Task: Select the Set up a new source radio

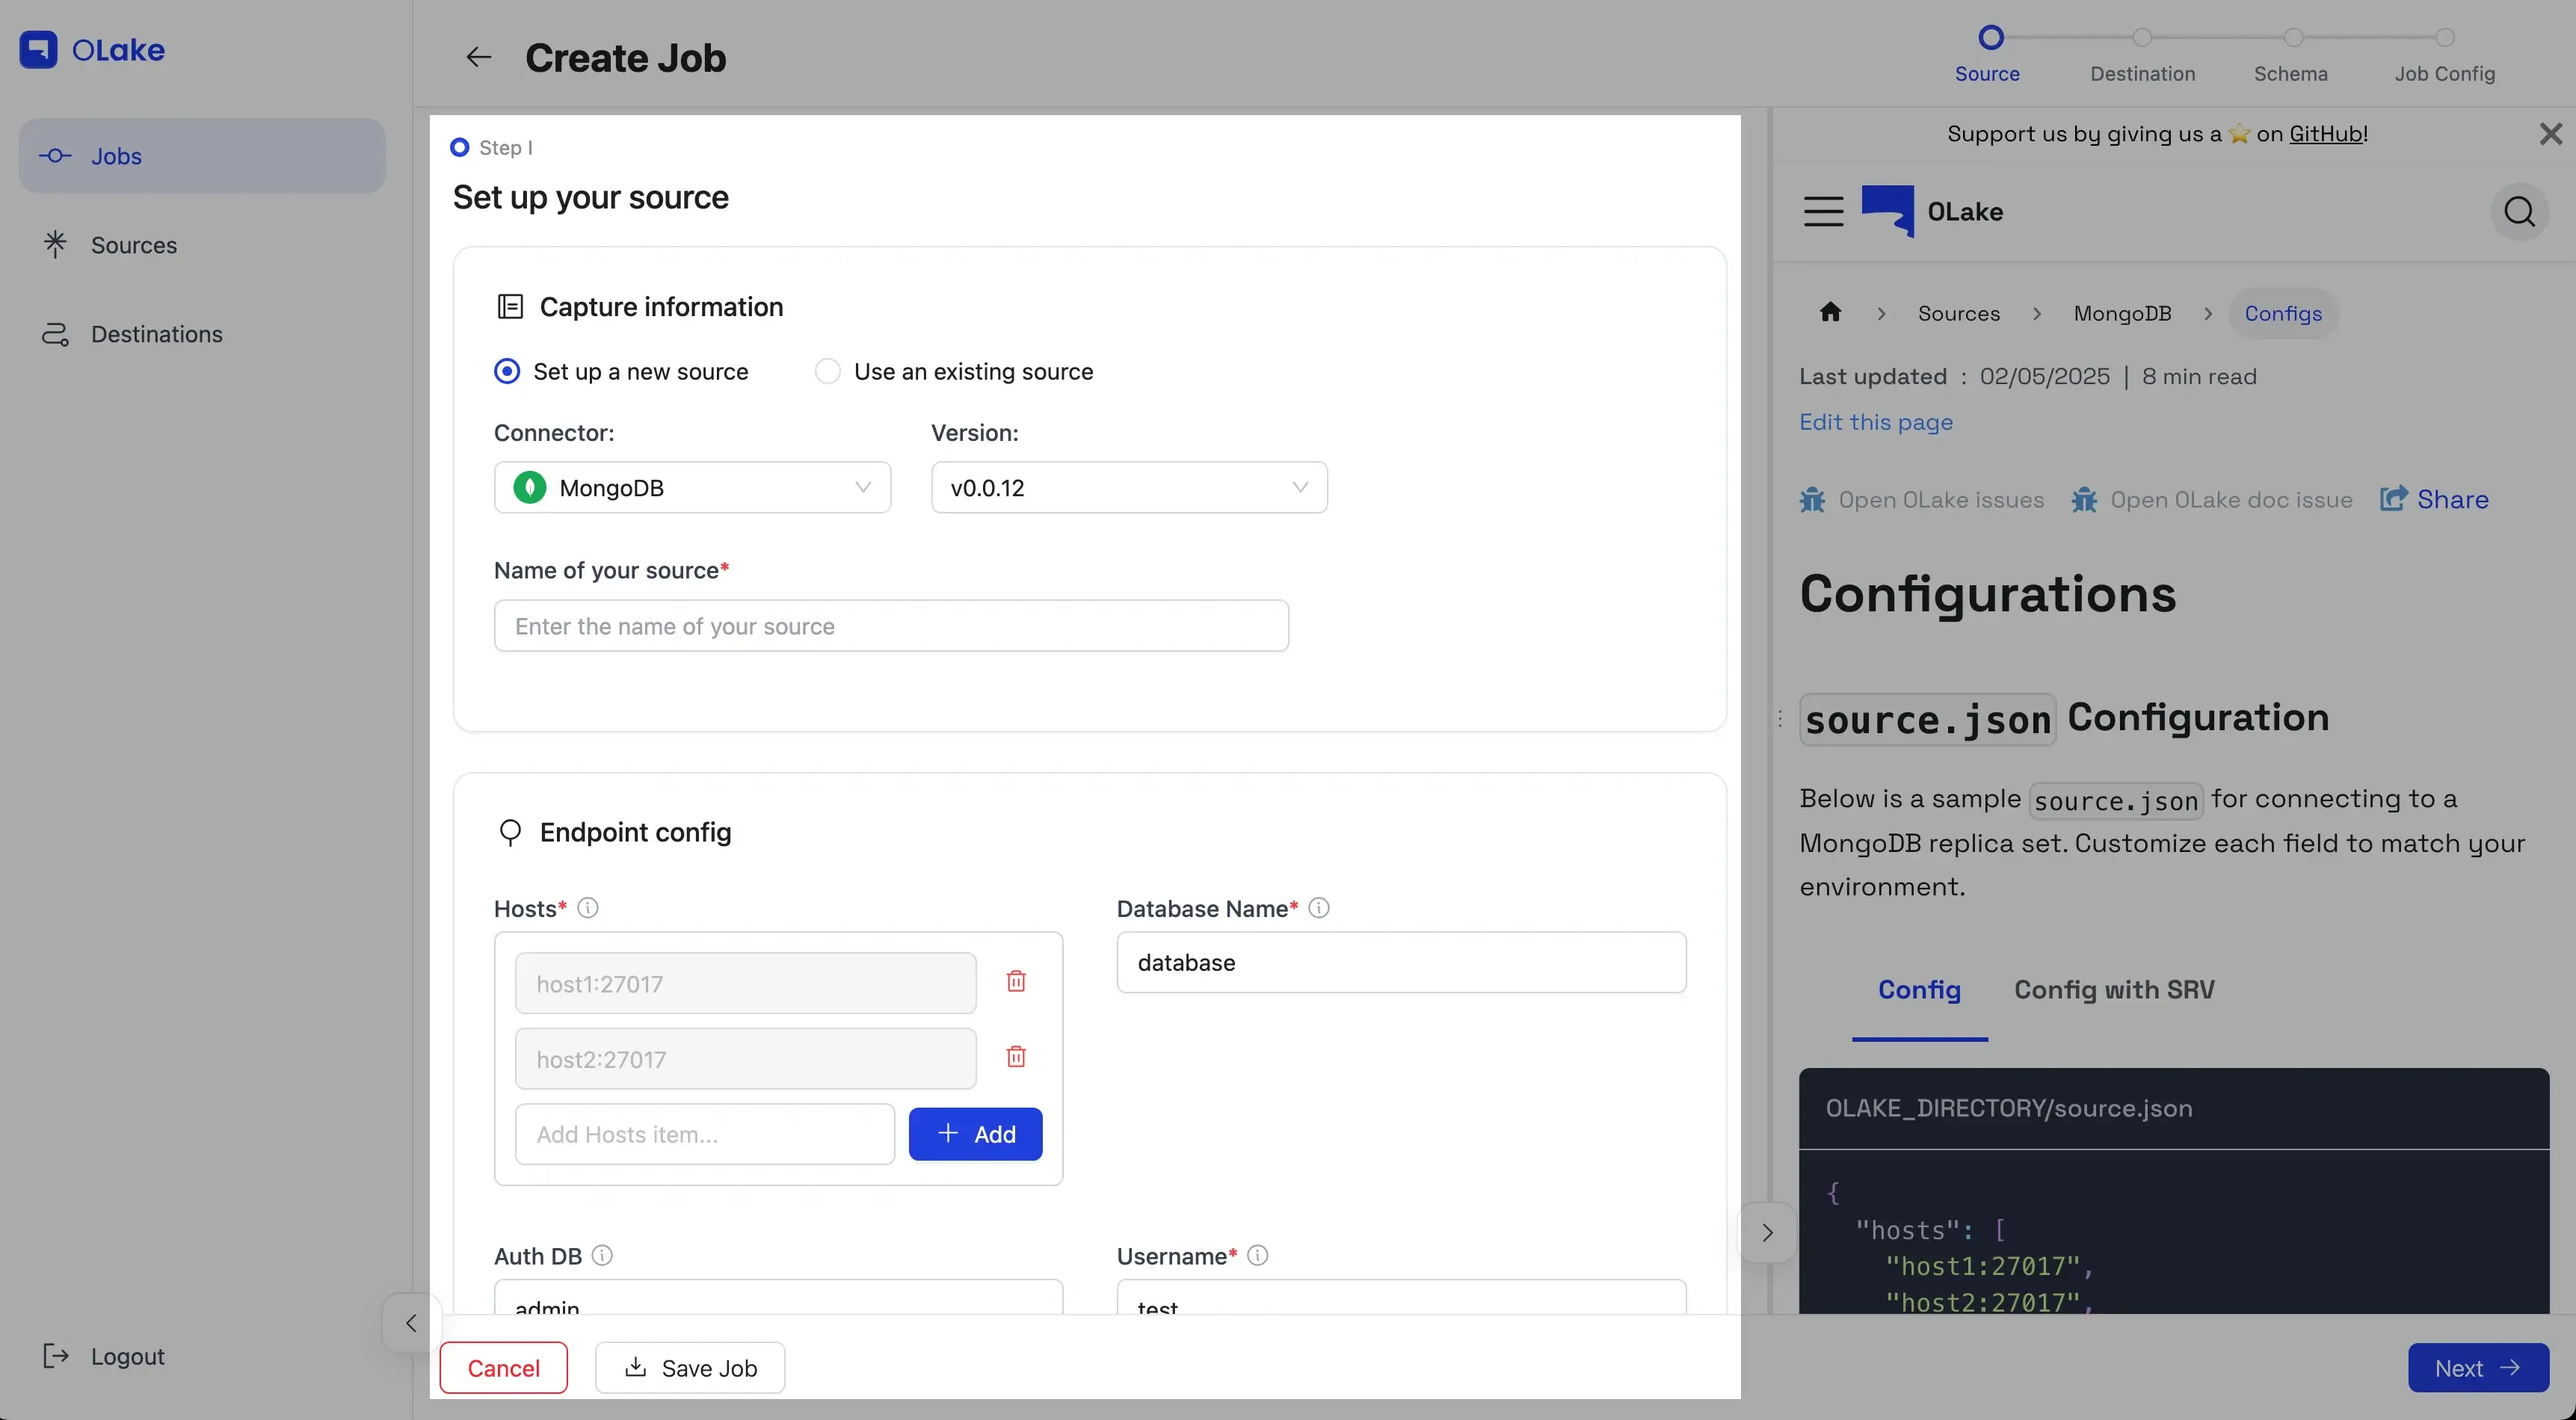Action: tap(508, 372)
